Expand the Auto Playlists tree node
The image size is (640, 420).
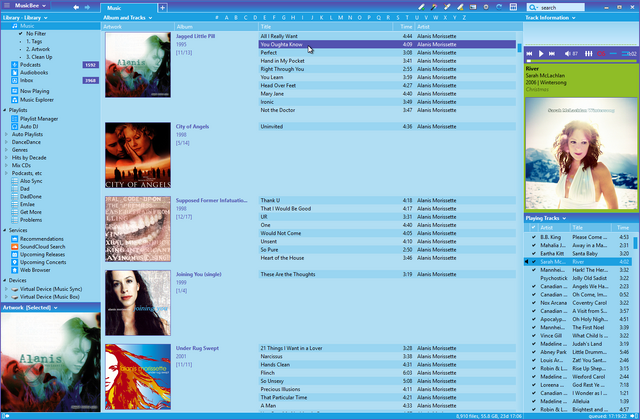[x=6, y=134]
